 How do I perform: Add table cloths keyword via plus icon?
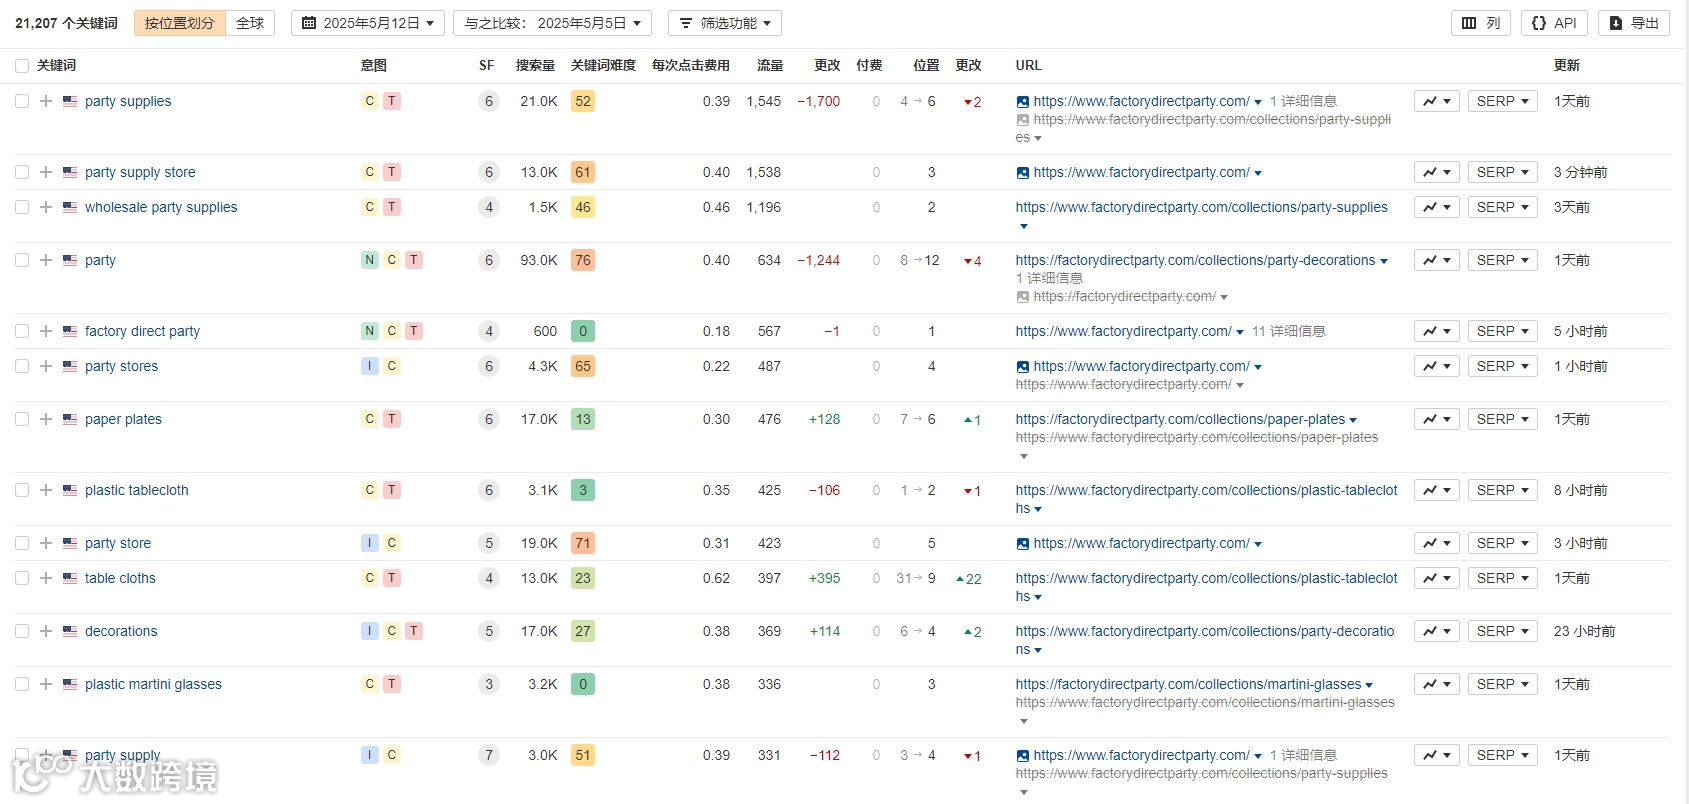pyautogui.click(x=46, y=578)
